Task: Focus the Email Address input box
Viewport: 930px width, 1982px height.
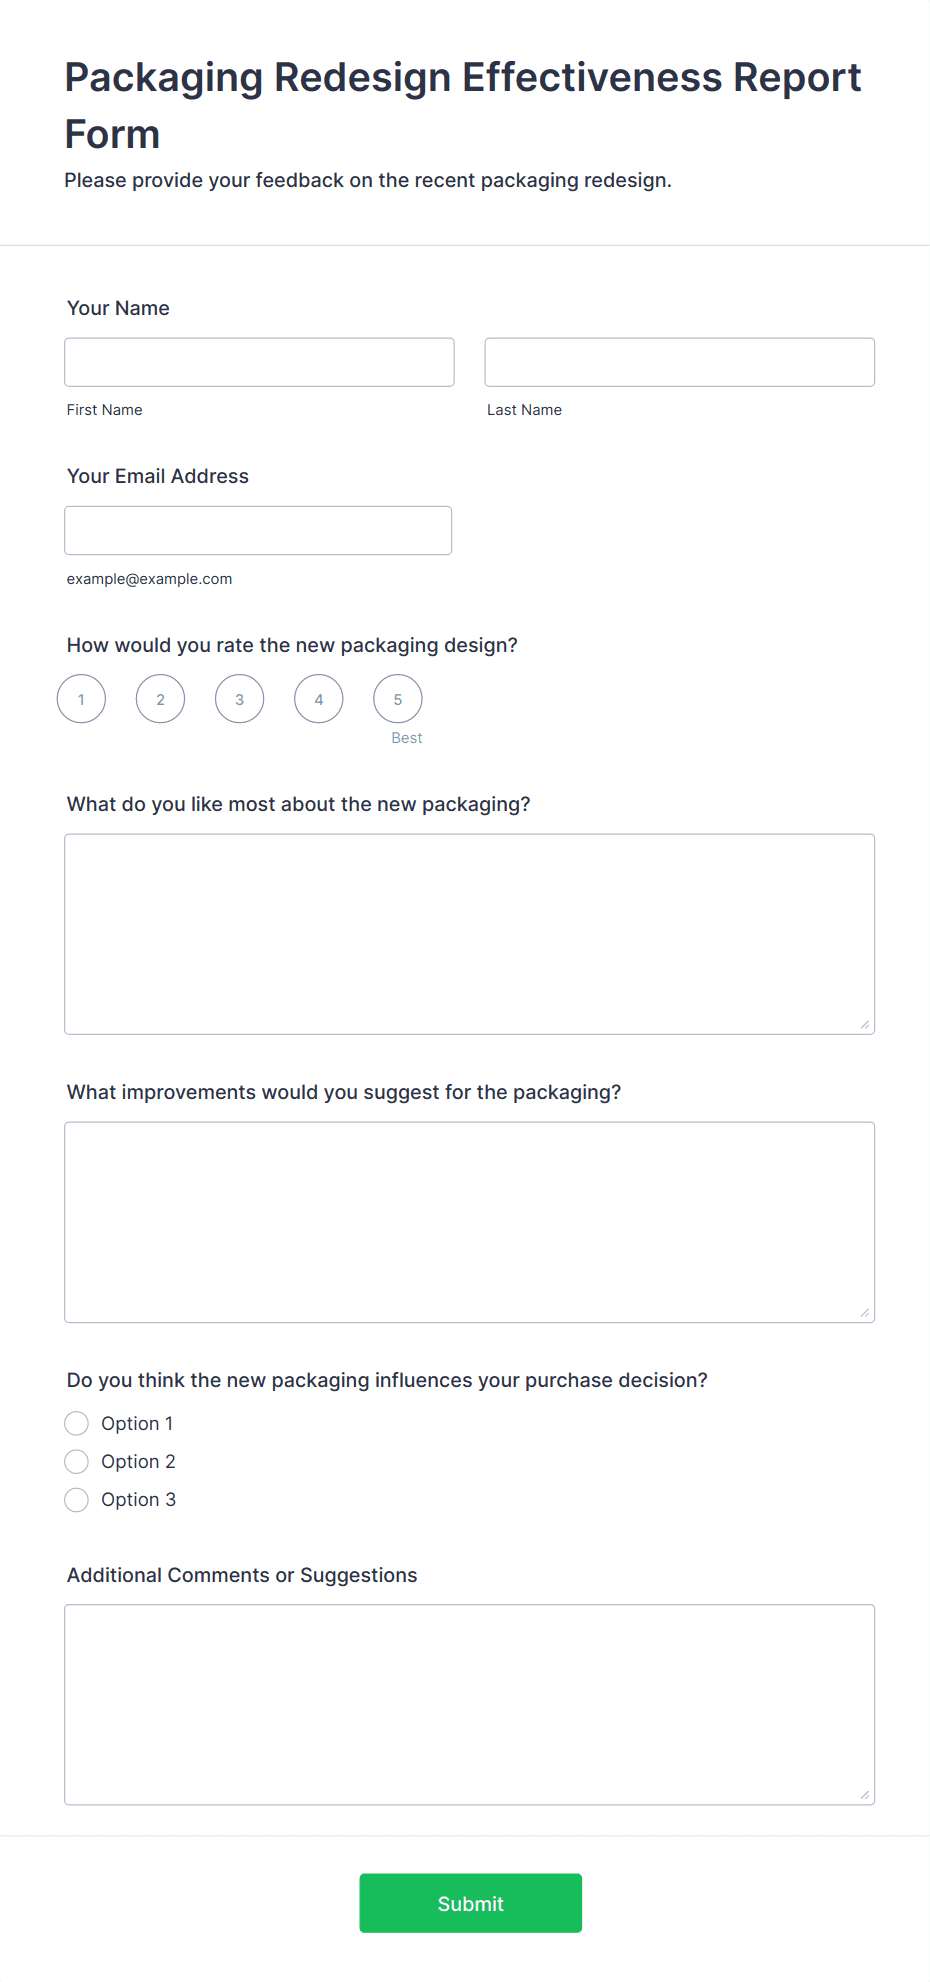Action: point(258,530)
